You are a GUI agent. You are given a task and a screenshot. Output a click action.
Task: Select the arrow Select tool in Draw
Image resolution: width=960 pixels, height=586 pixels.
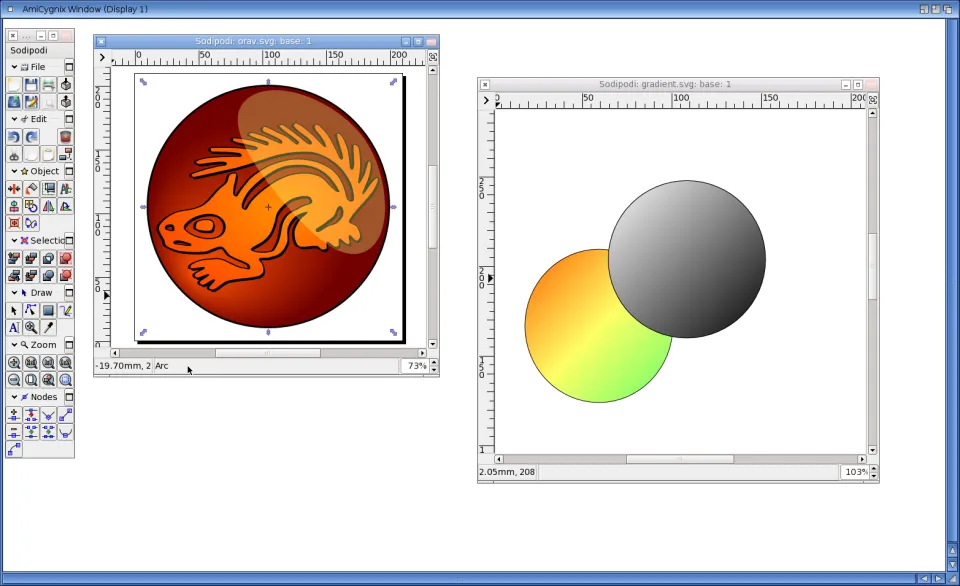coord(14,311)
